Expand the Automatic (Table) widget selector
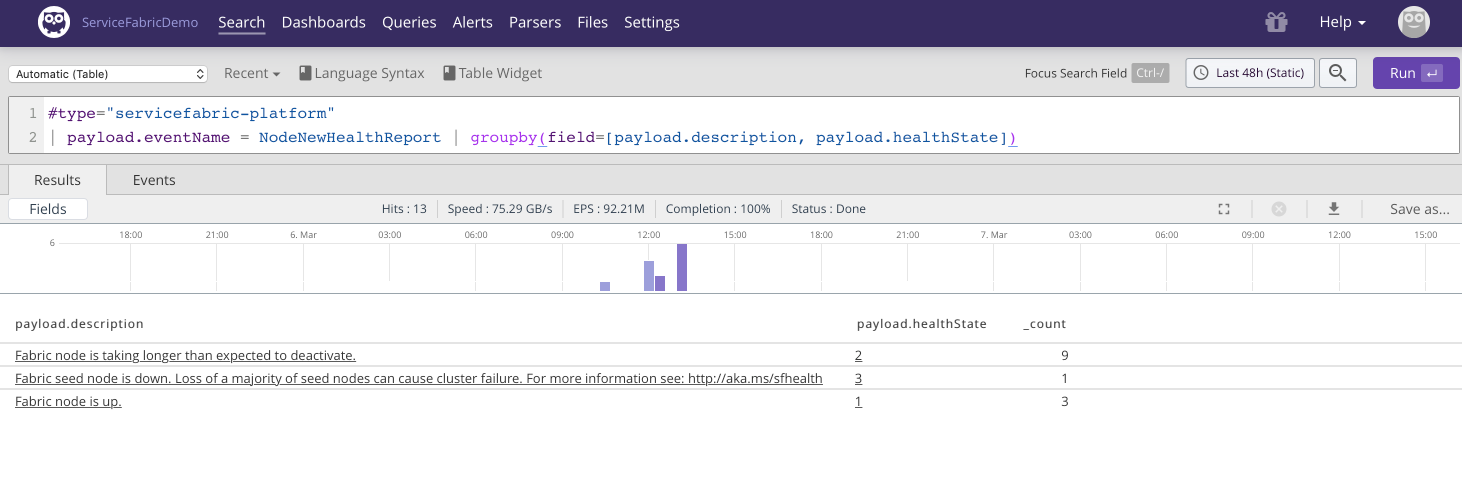 point(108,74)
